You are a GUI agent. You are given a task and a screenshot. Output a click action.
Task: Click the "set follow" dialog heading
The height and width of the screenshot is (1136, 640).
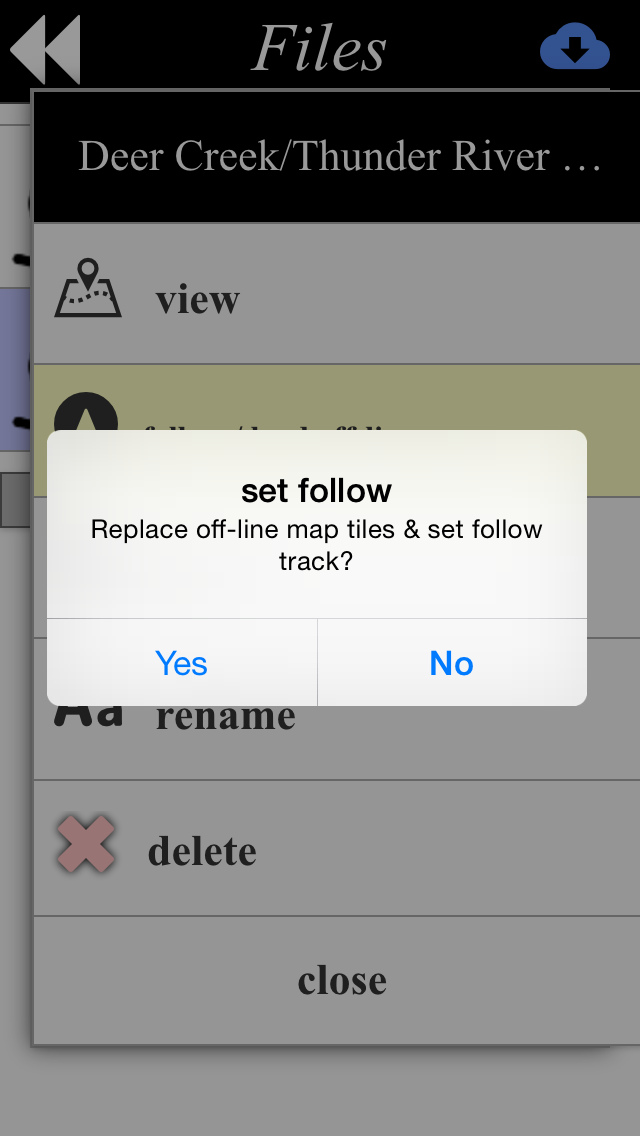pyautogui.click(x=316, y=490)
